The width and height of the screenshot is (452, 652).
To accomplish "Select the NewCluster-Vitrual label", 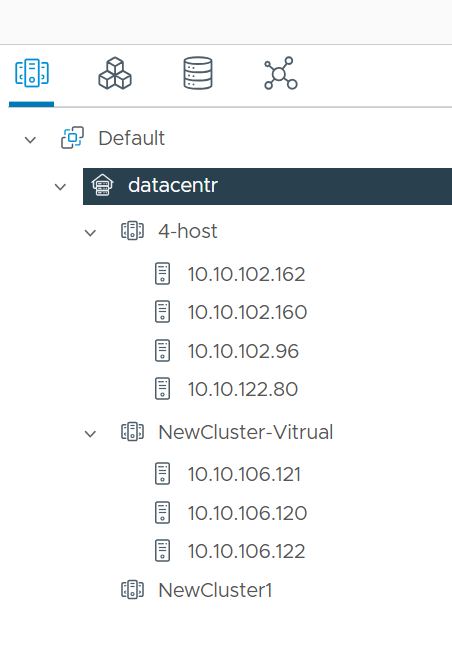I will coord(246,432).
